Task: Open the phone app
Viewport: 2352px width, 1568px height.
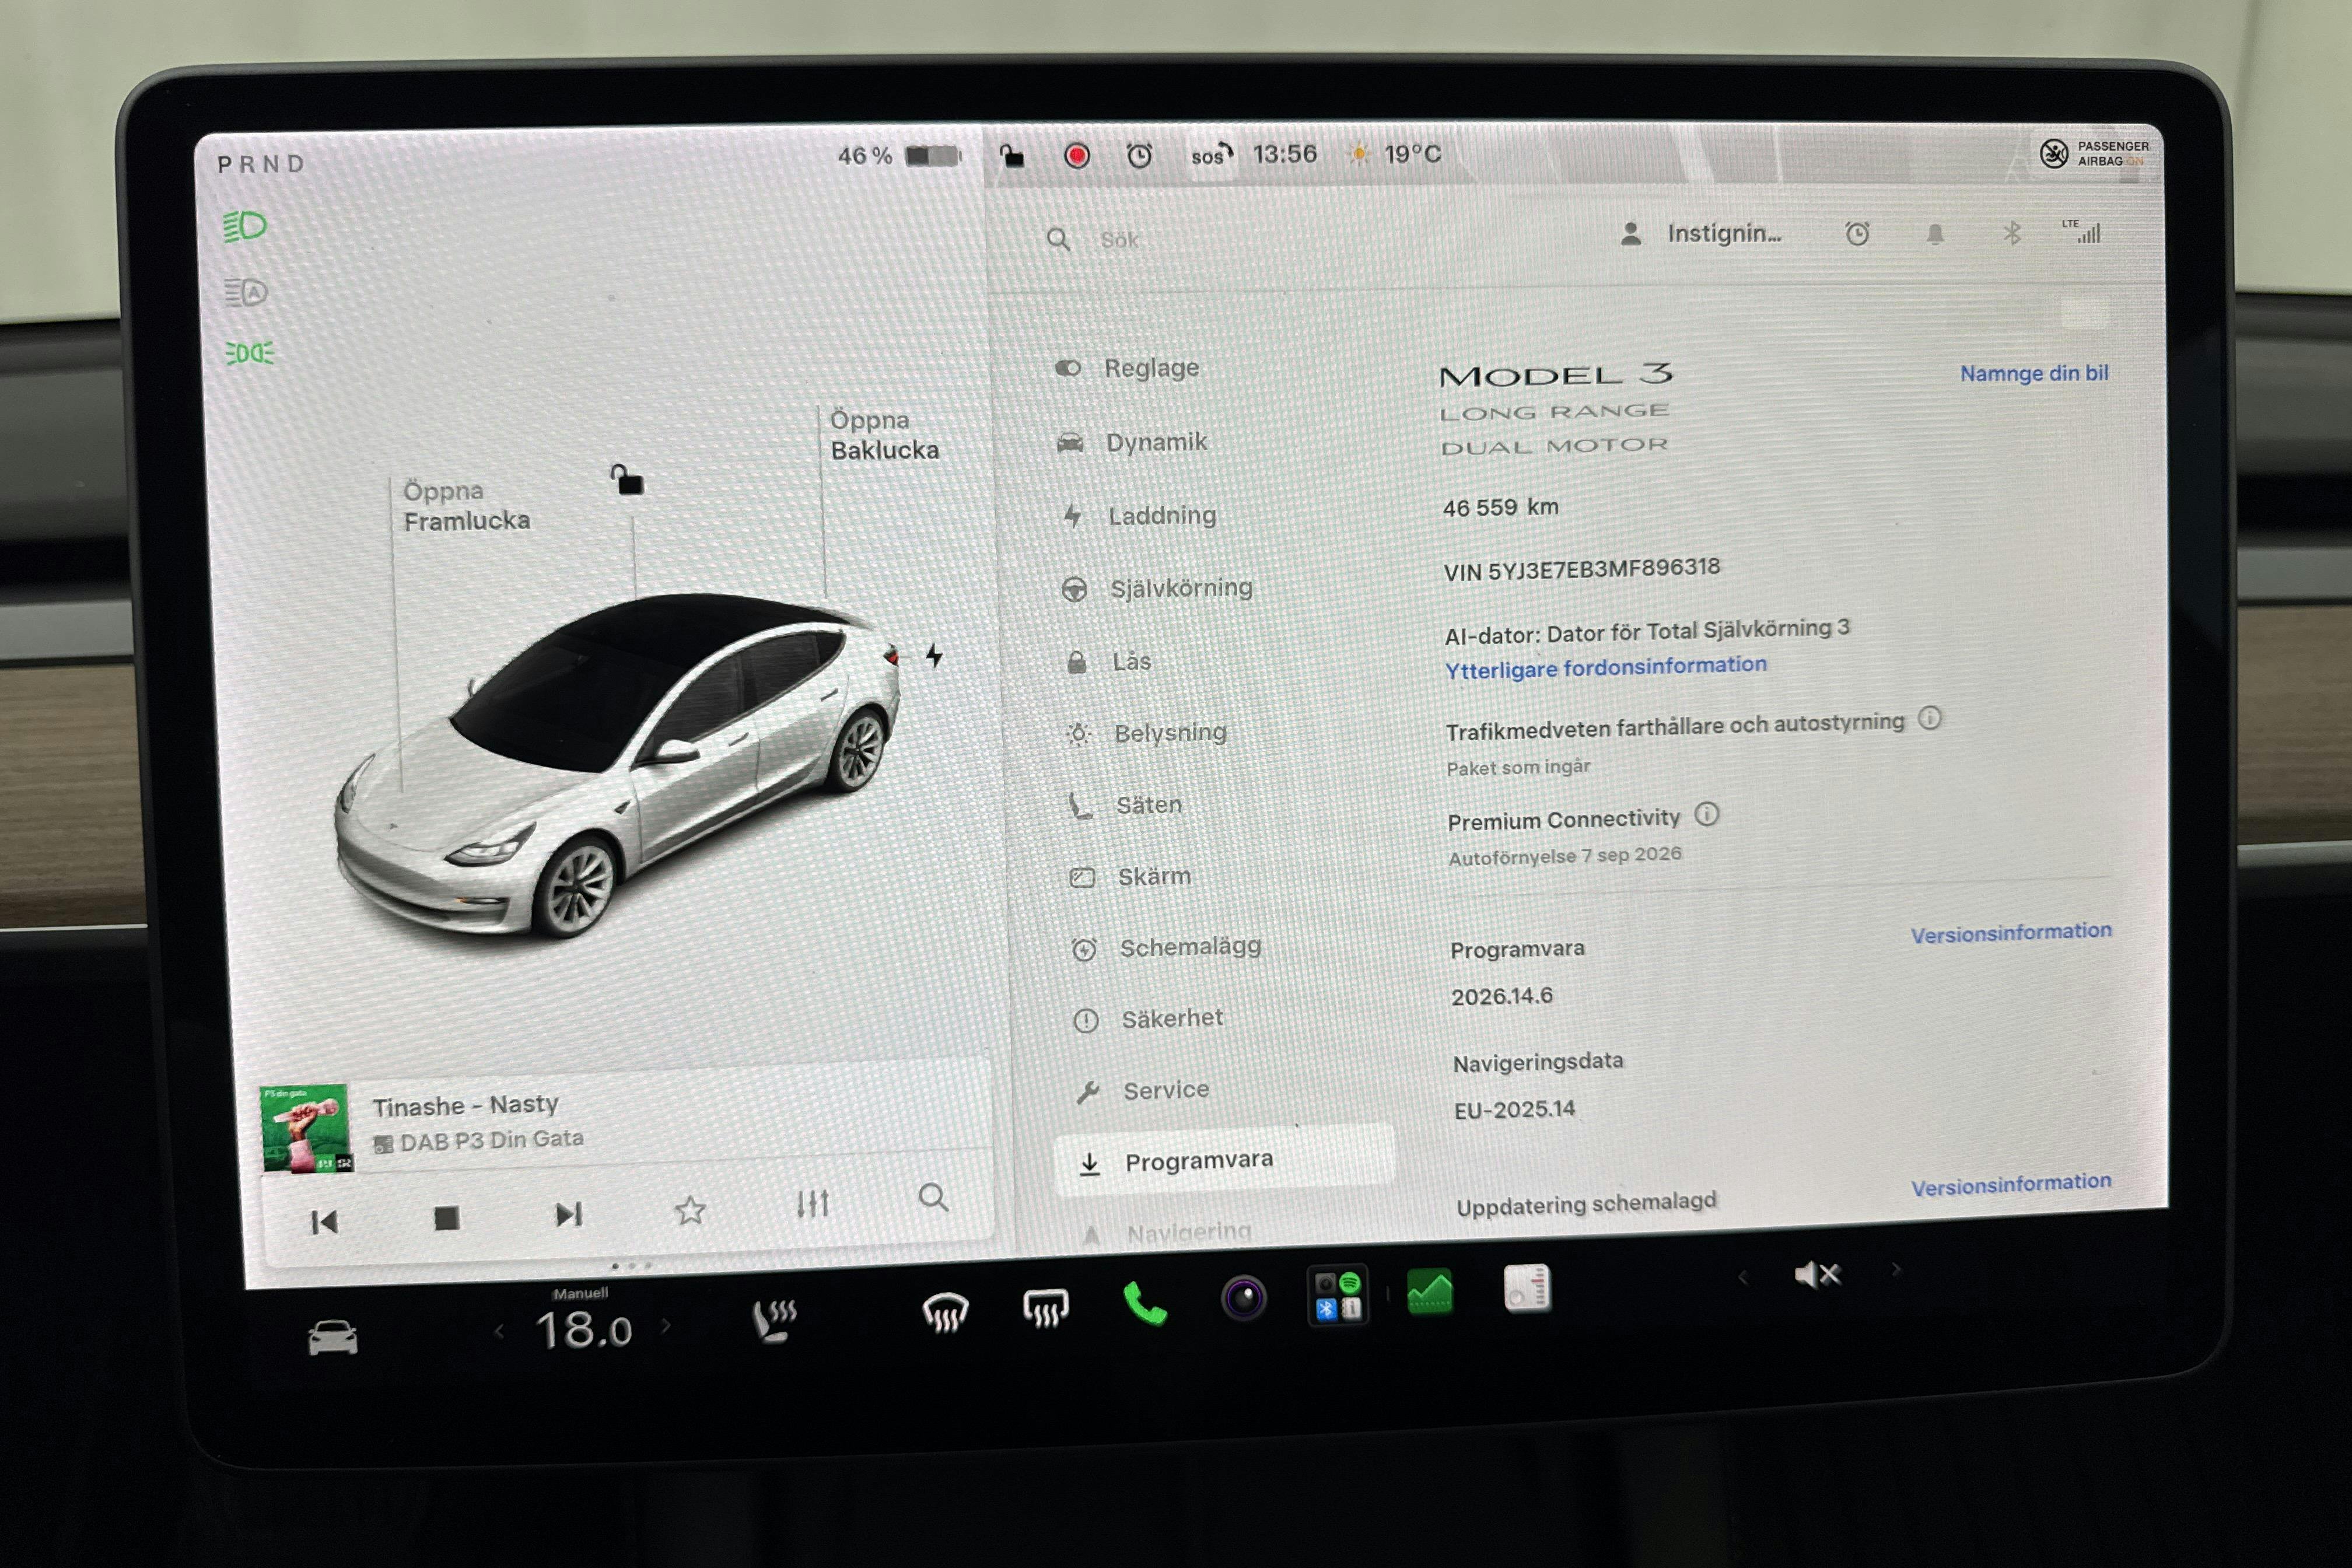Action: [1144, 1304]
